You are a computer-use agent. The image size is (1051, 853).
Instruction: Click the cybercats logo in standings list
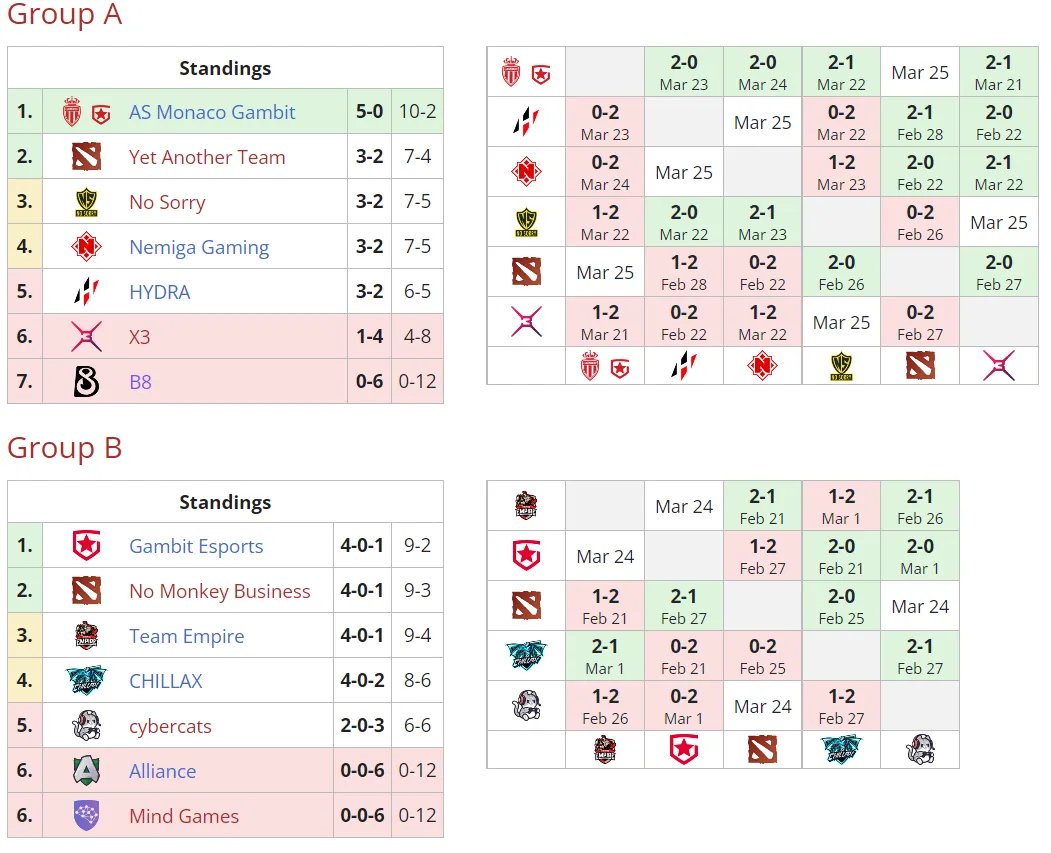[x=86, y=726]
